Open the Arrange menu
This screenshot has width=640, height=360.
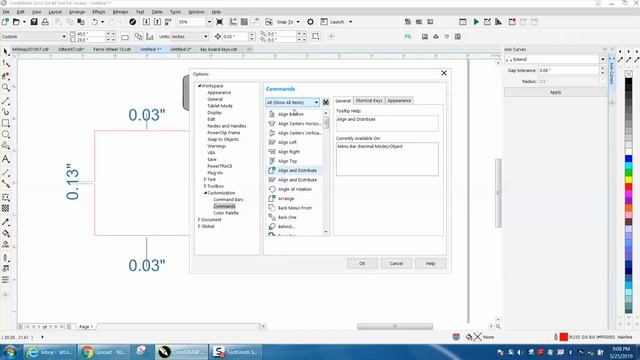coord(77,12)
